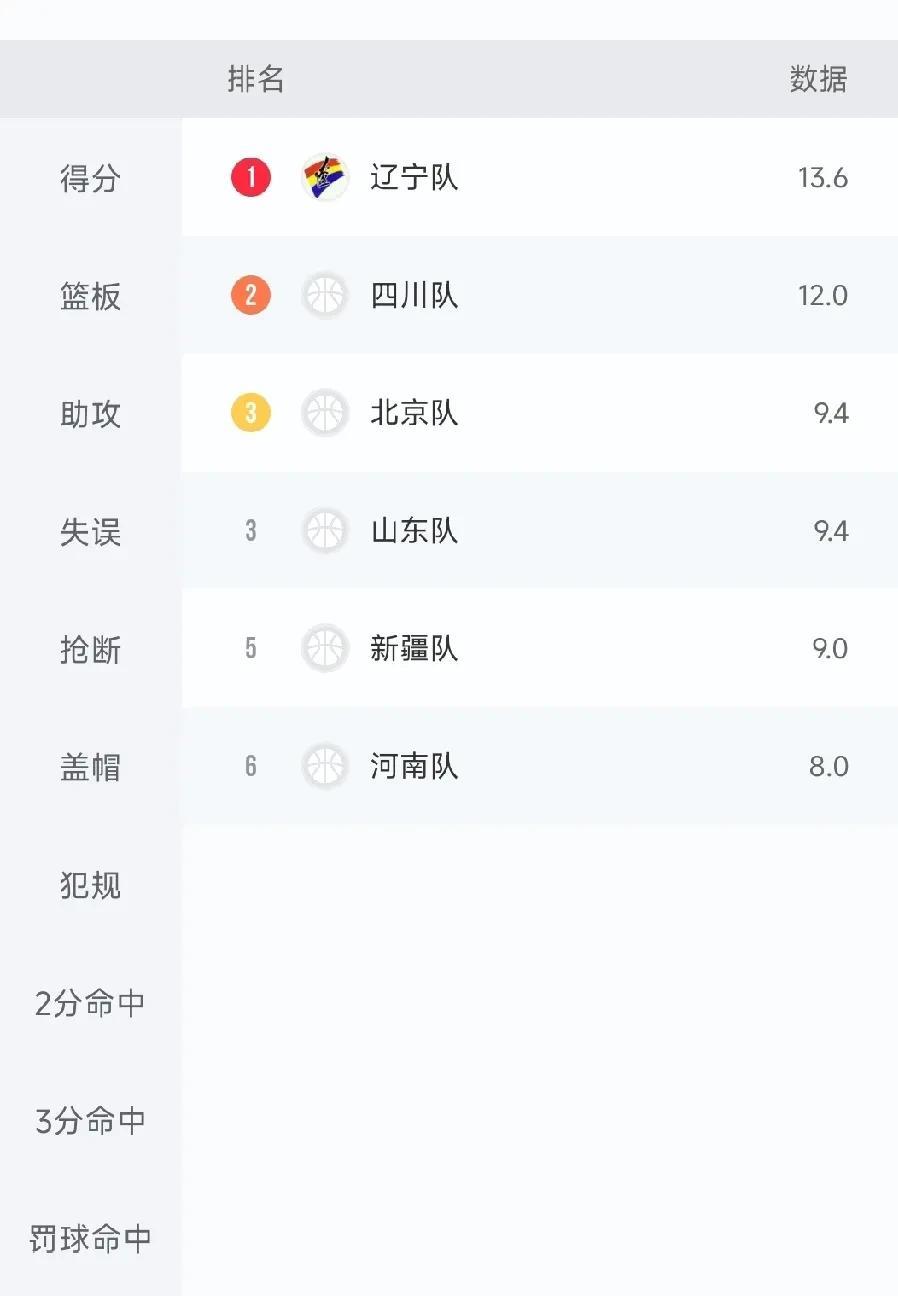Show the 失误 rankings tab
This screenshot has width=898, height=1296.
click(91, 532)
